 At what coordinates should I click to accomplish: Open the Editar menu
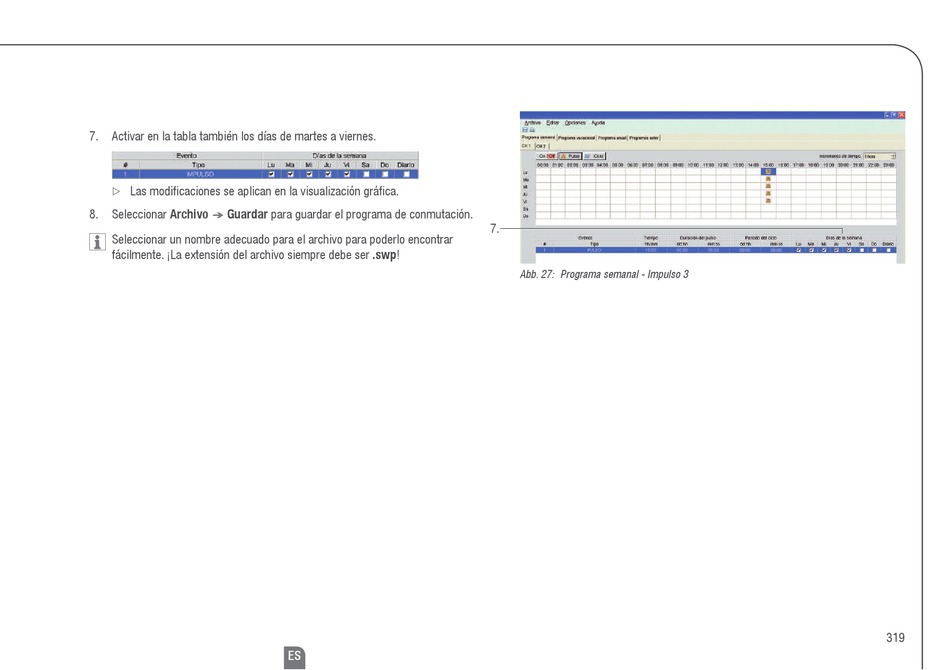click(553, 122)
